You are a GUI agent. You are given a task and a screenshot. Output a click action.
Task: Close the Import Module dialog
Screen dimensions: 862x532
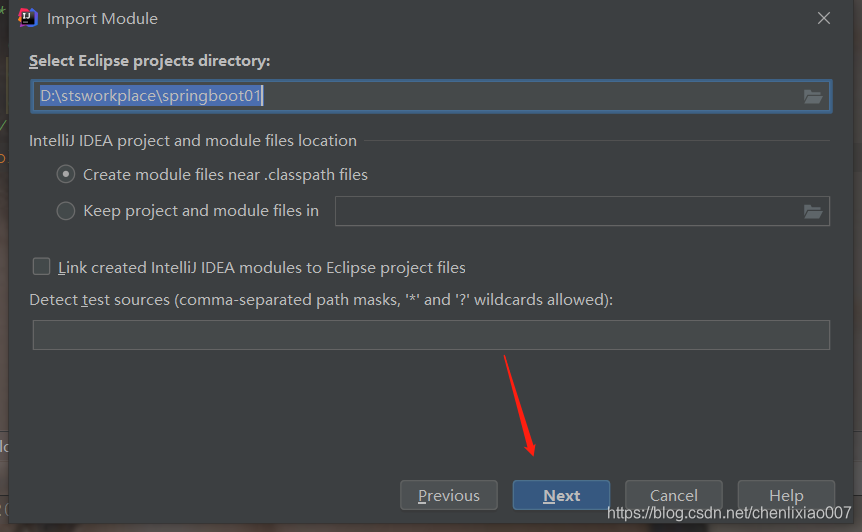pyautogui.click(x=824, y=18)
